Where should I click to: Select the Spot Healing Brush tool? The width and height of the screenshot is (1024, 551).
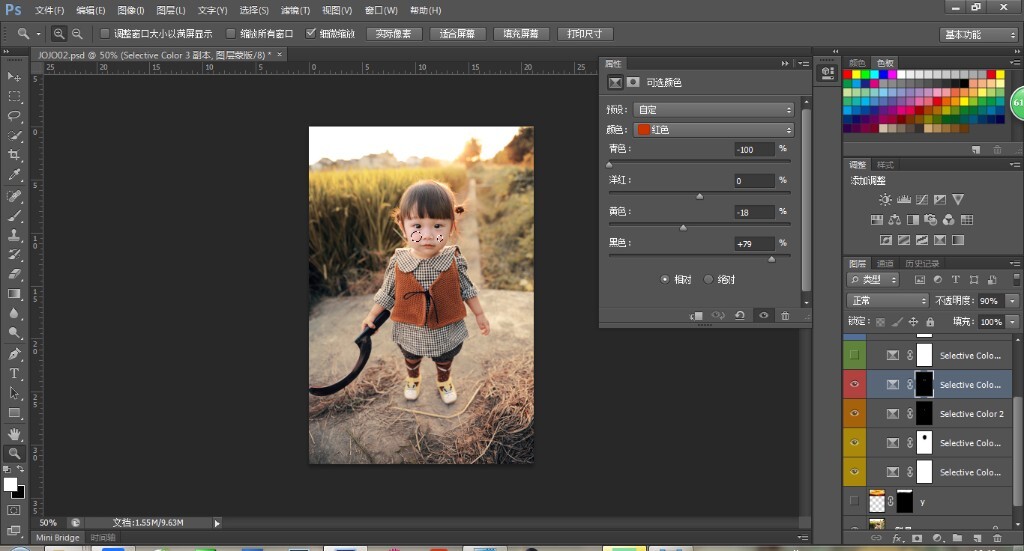[14, 196]
